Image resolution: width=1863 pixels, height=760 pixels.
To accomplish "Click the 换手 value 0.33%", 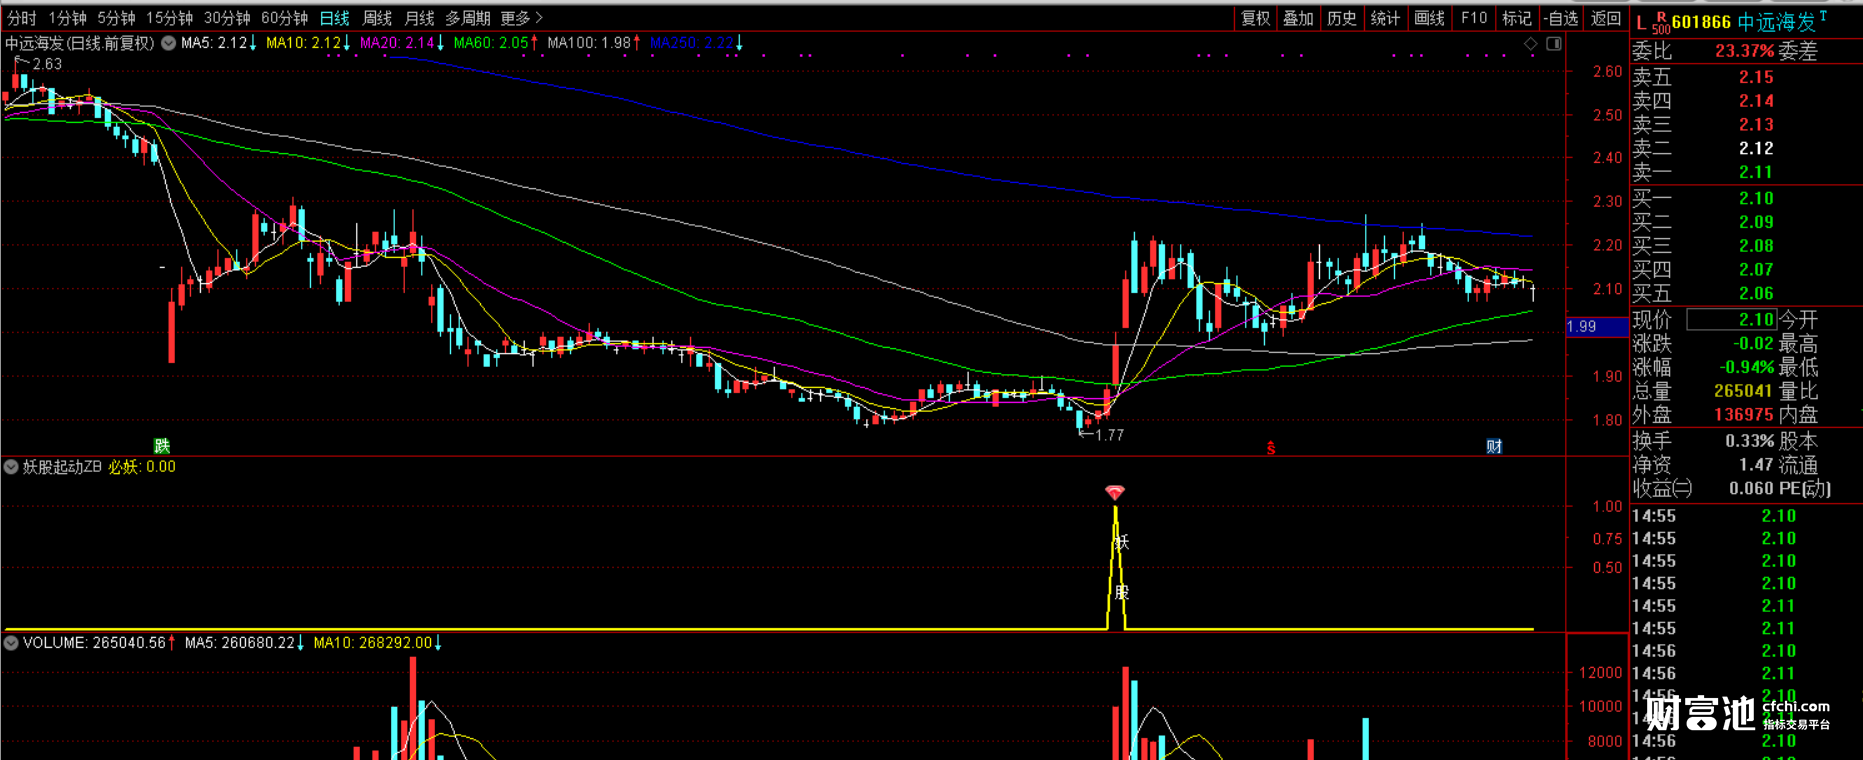I will (1750, 441).
